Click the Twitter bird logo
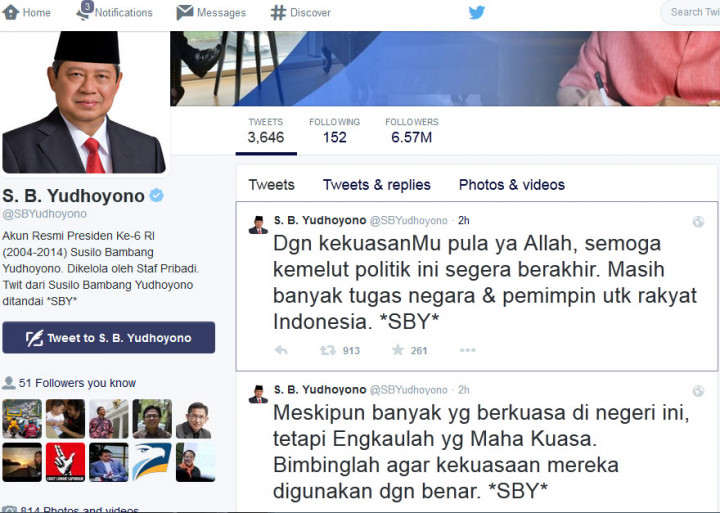The width and height of the screenshot is (720, 513). (477, 12)
